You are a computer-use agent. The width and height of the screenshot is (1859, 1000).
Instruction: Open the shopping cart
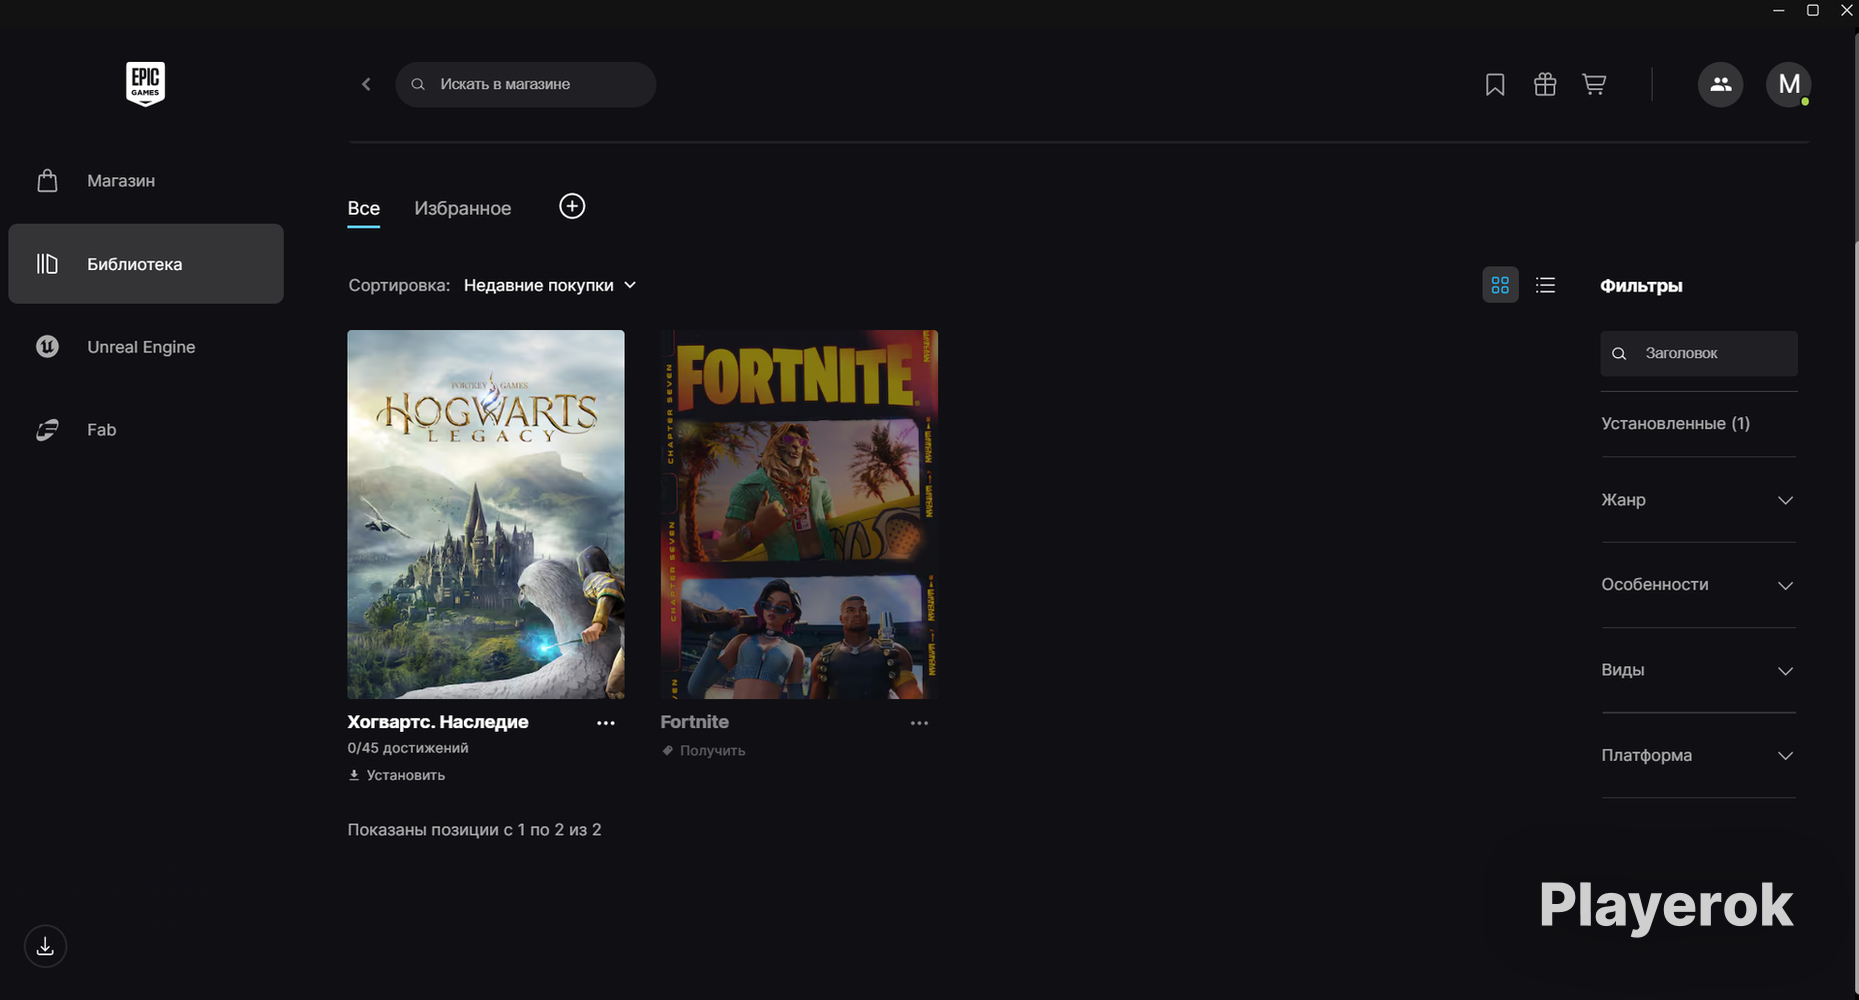(x=1594, y=84)
